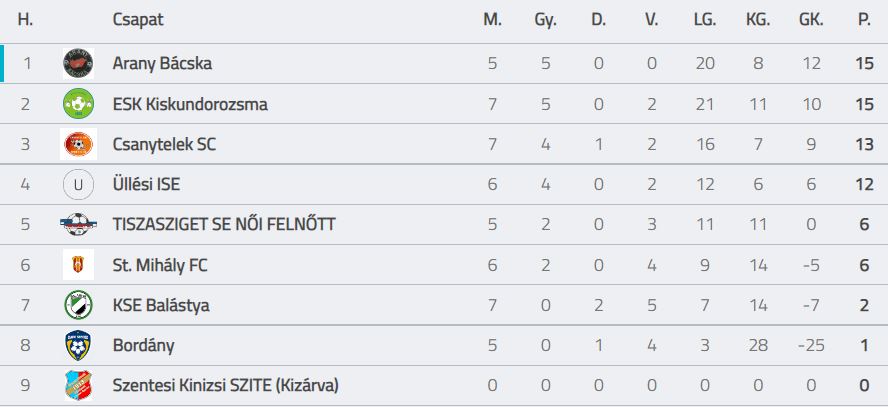Sort by the LG. goals scored header

(x=705, y=20)
